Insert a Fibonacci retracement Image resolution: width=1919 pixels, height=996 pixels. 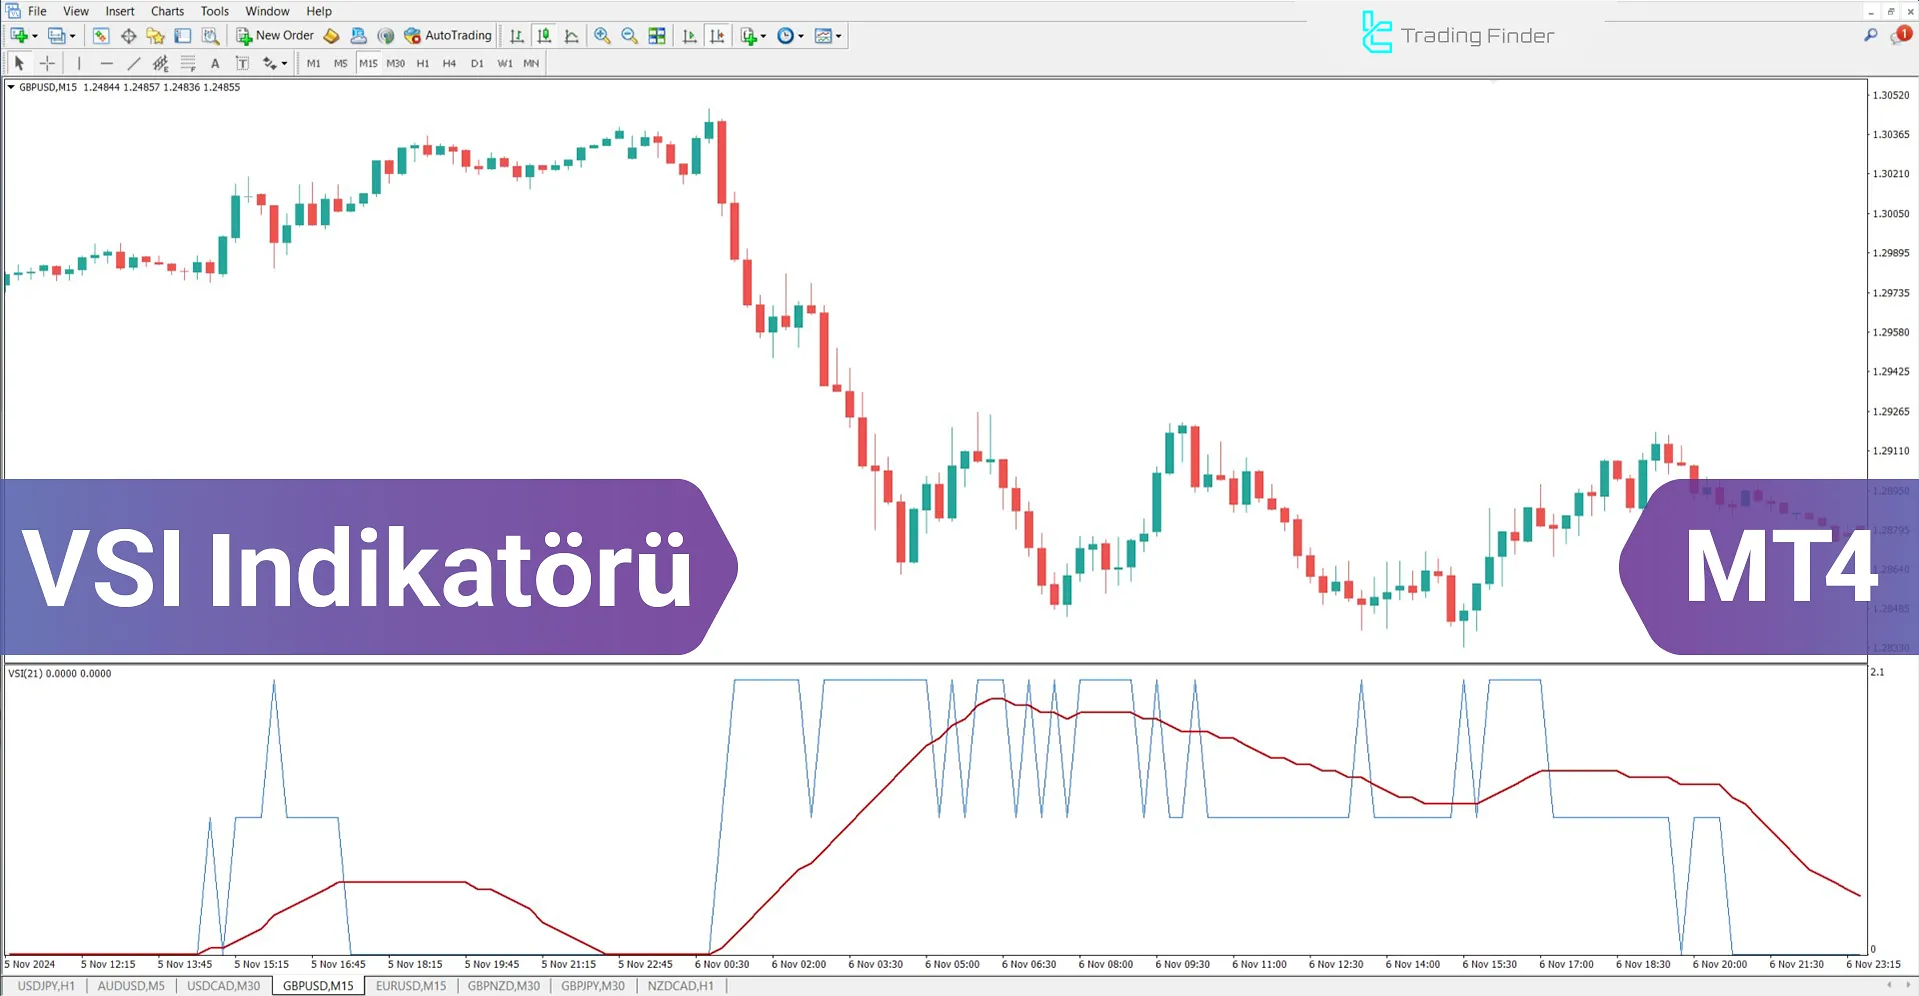pos(188,62)
